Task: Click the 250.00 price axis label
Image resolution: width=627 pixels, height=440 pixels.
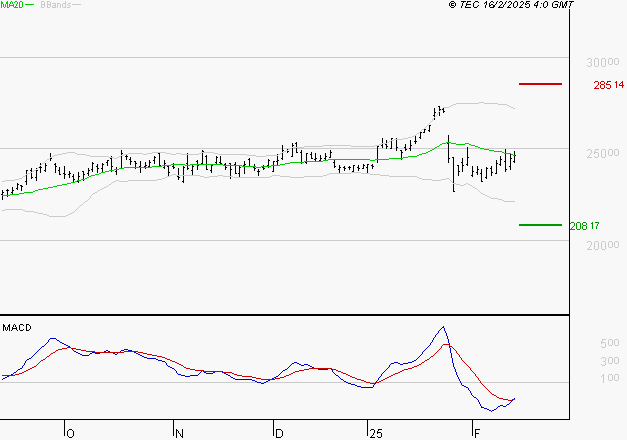Action: [x=603, y=153]
